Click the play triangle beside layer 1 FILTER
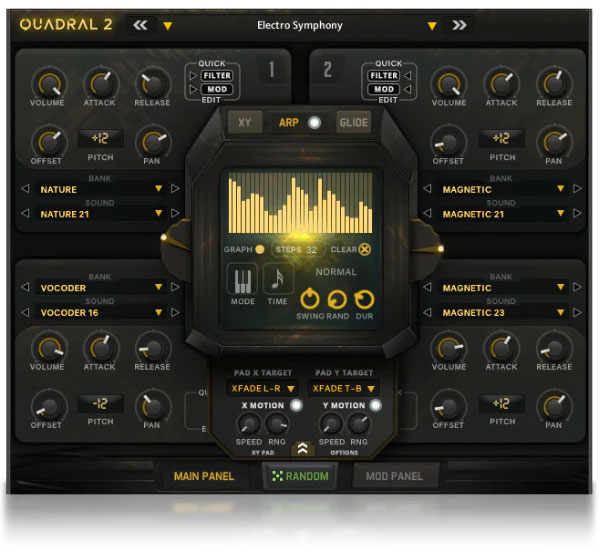This screenshot has width=600, height=550. pyautogui.click(x=193, y=76)
